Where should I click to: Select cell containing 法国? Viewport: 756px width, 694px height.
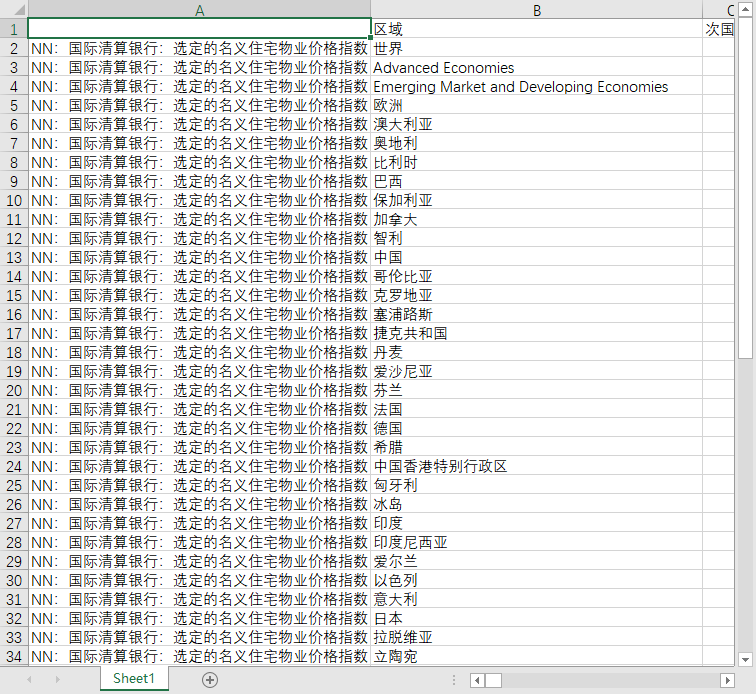pyautogui.click(x=537, y=409)
